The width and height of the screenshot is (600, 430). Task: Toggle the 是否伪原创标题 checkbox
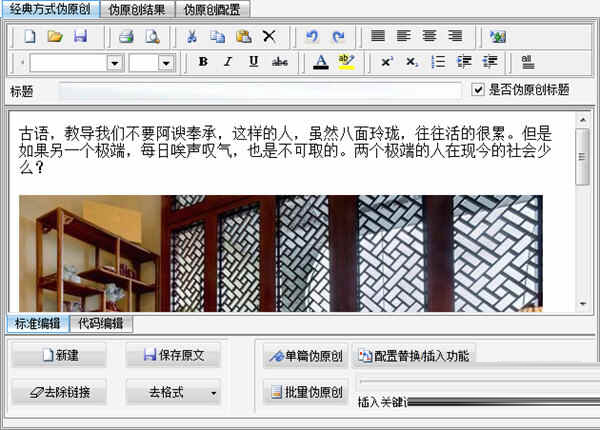(x=478, y=89)
